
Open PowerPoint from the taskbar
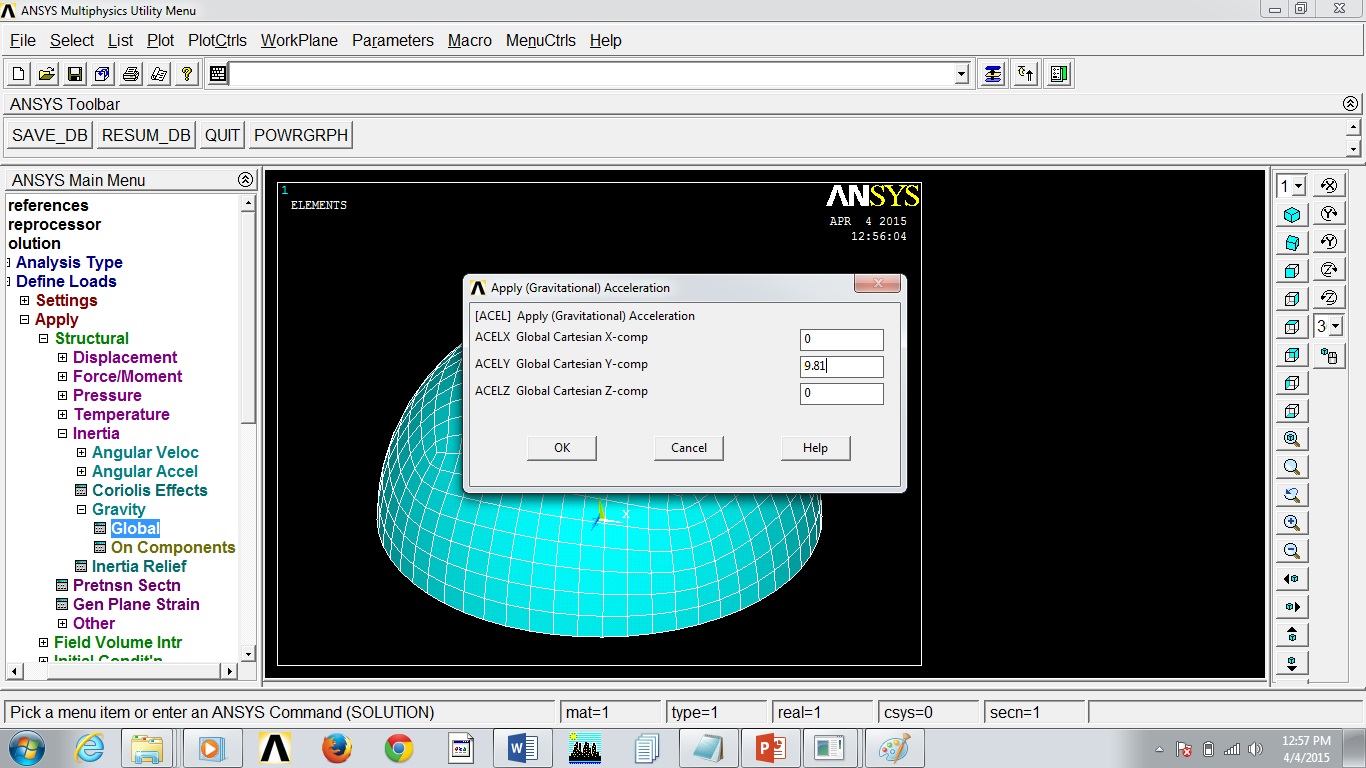point(770,748)
